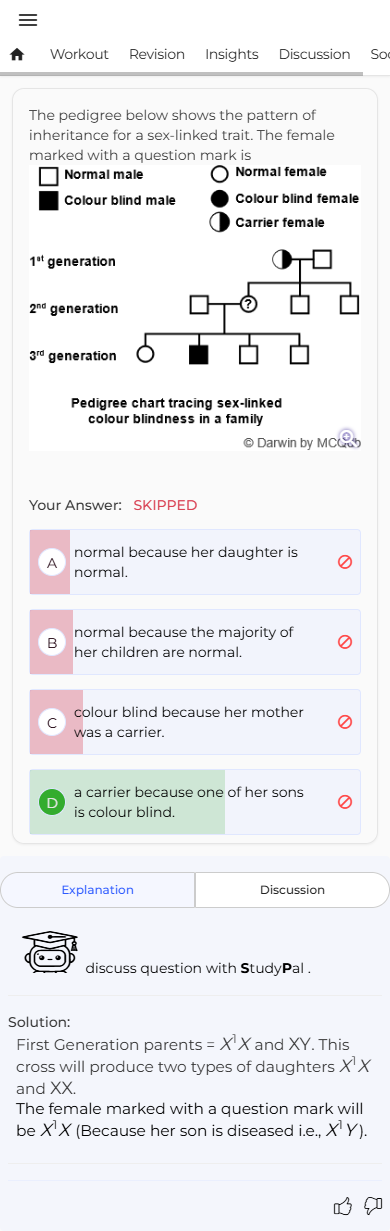Click the report icon on option C
This screenshot has width=390, height=1231.
pos(345,722)
